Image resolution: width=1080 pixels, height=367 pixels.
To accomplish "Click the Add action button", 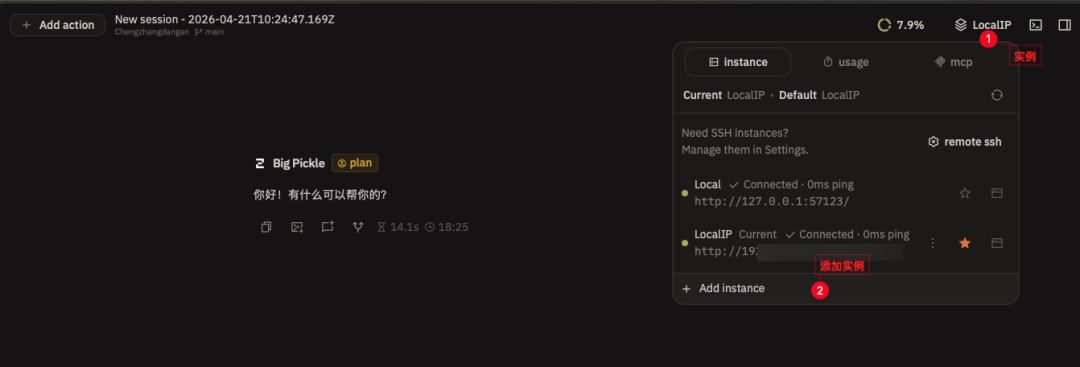I will coord(57,25).
